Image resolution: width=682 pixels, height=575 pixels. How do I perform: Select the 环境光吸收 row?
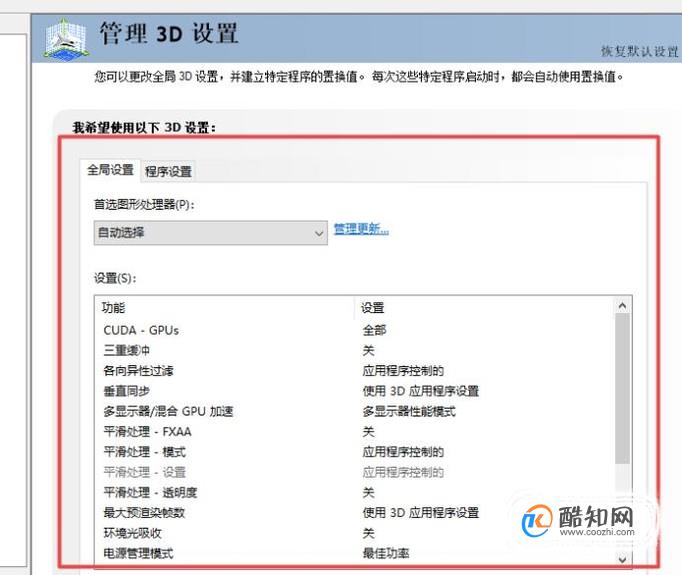pos(354,533)
